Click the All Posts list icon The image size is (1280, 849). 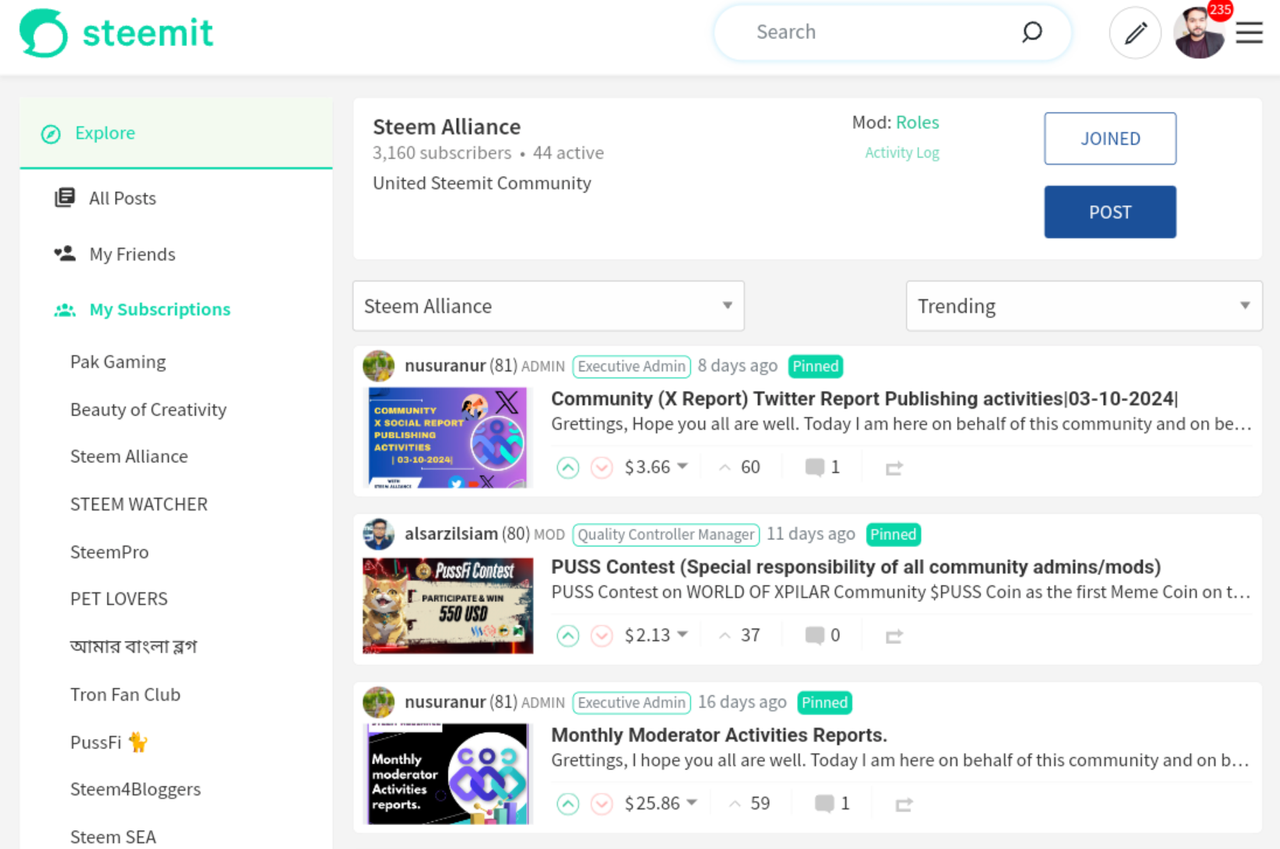point(65,198)
